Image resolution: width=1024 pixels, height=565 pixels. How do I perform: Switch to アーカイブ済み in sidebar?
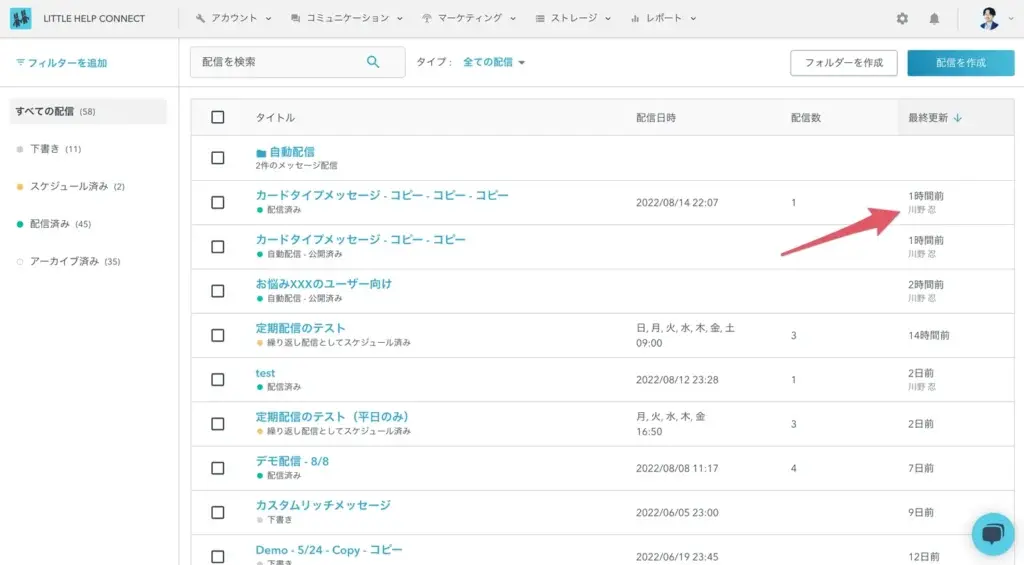(64, 261)
